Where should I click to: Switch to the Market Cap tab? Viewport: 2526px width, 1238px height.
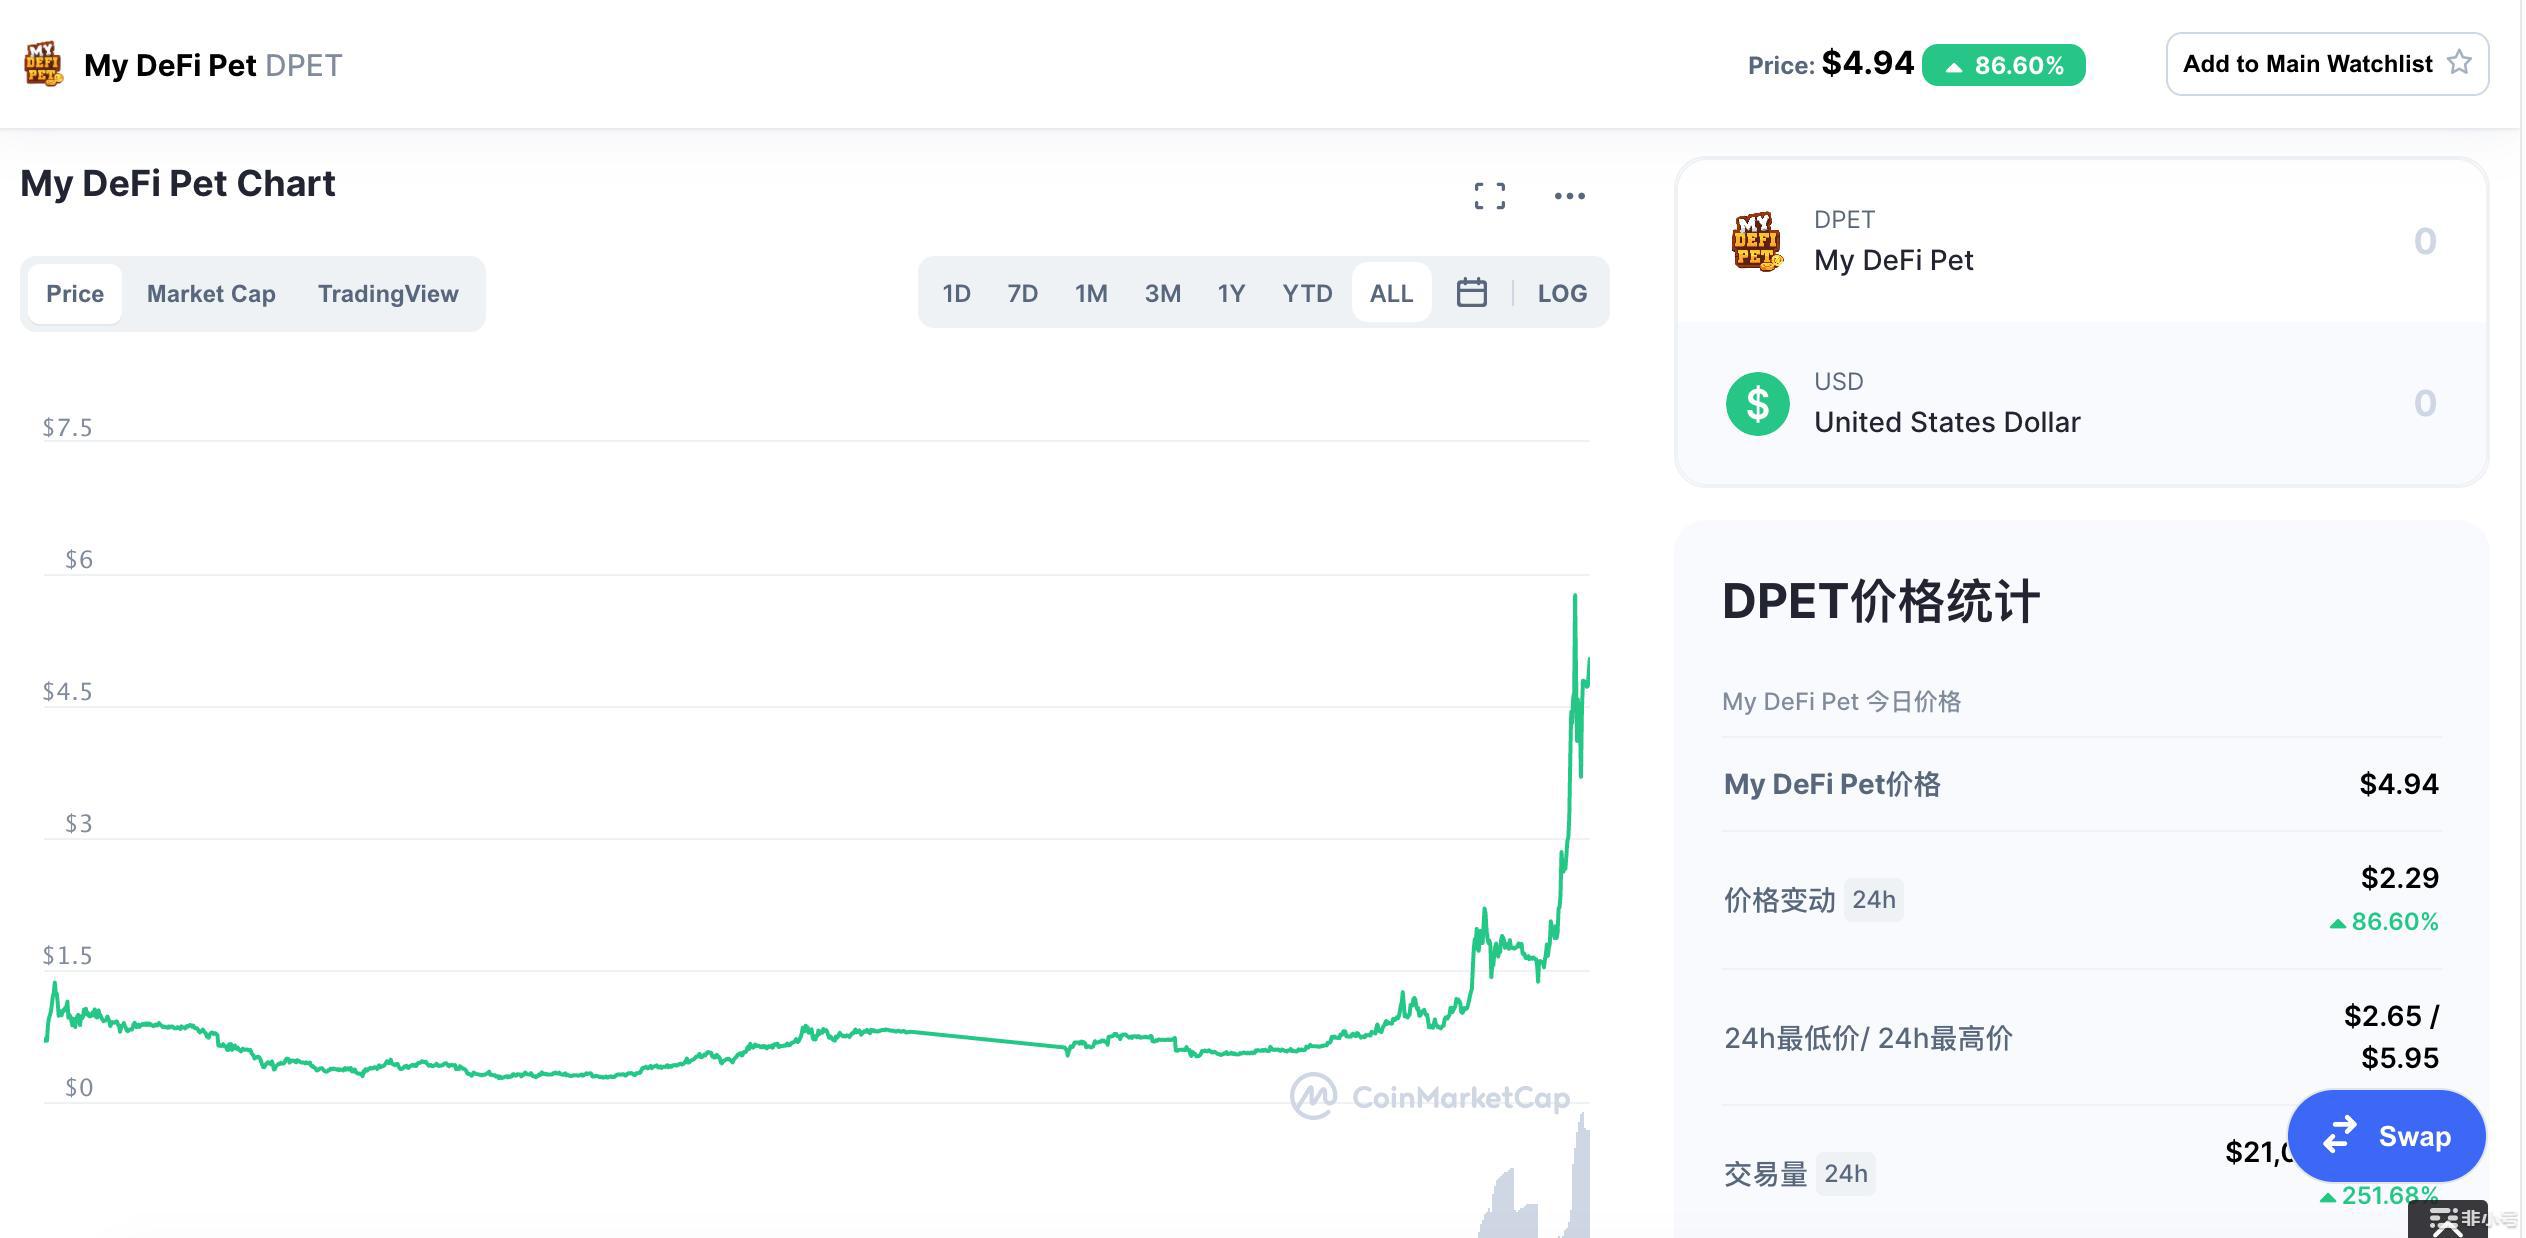211,294
